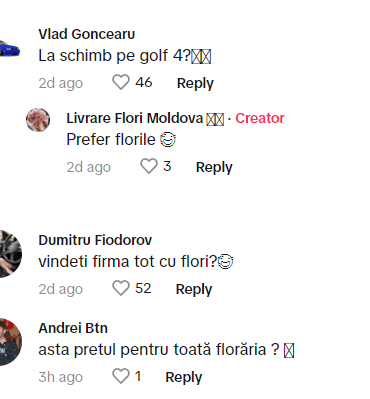Open Andrei Btn's profile photo
Viewport: 370px width, 399px height.
tap(10, 342)
